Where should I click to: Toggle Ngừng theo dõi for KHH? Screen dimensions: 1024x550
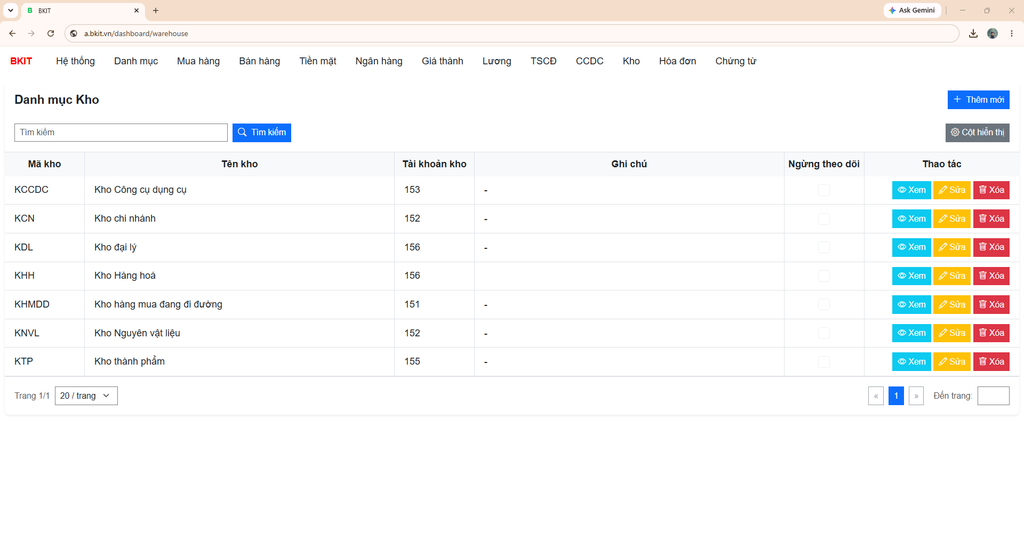click(x=824, y=276)
